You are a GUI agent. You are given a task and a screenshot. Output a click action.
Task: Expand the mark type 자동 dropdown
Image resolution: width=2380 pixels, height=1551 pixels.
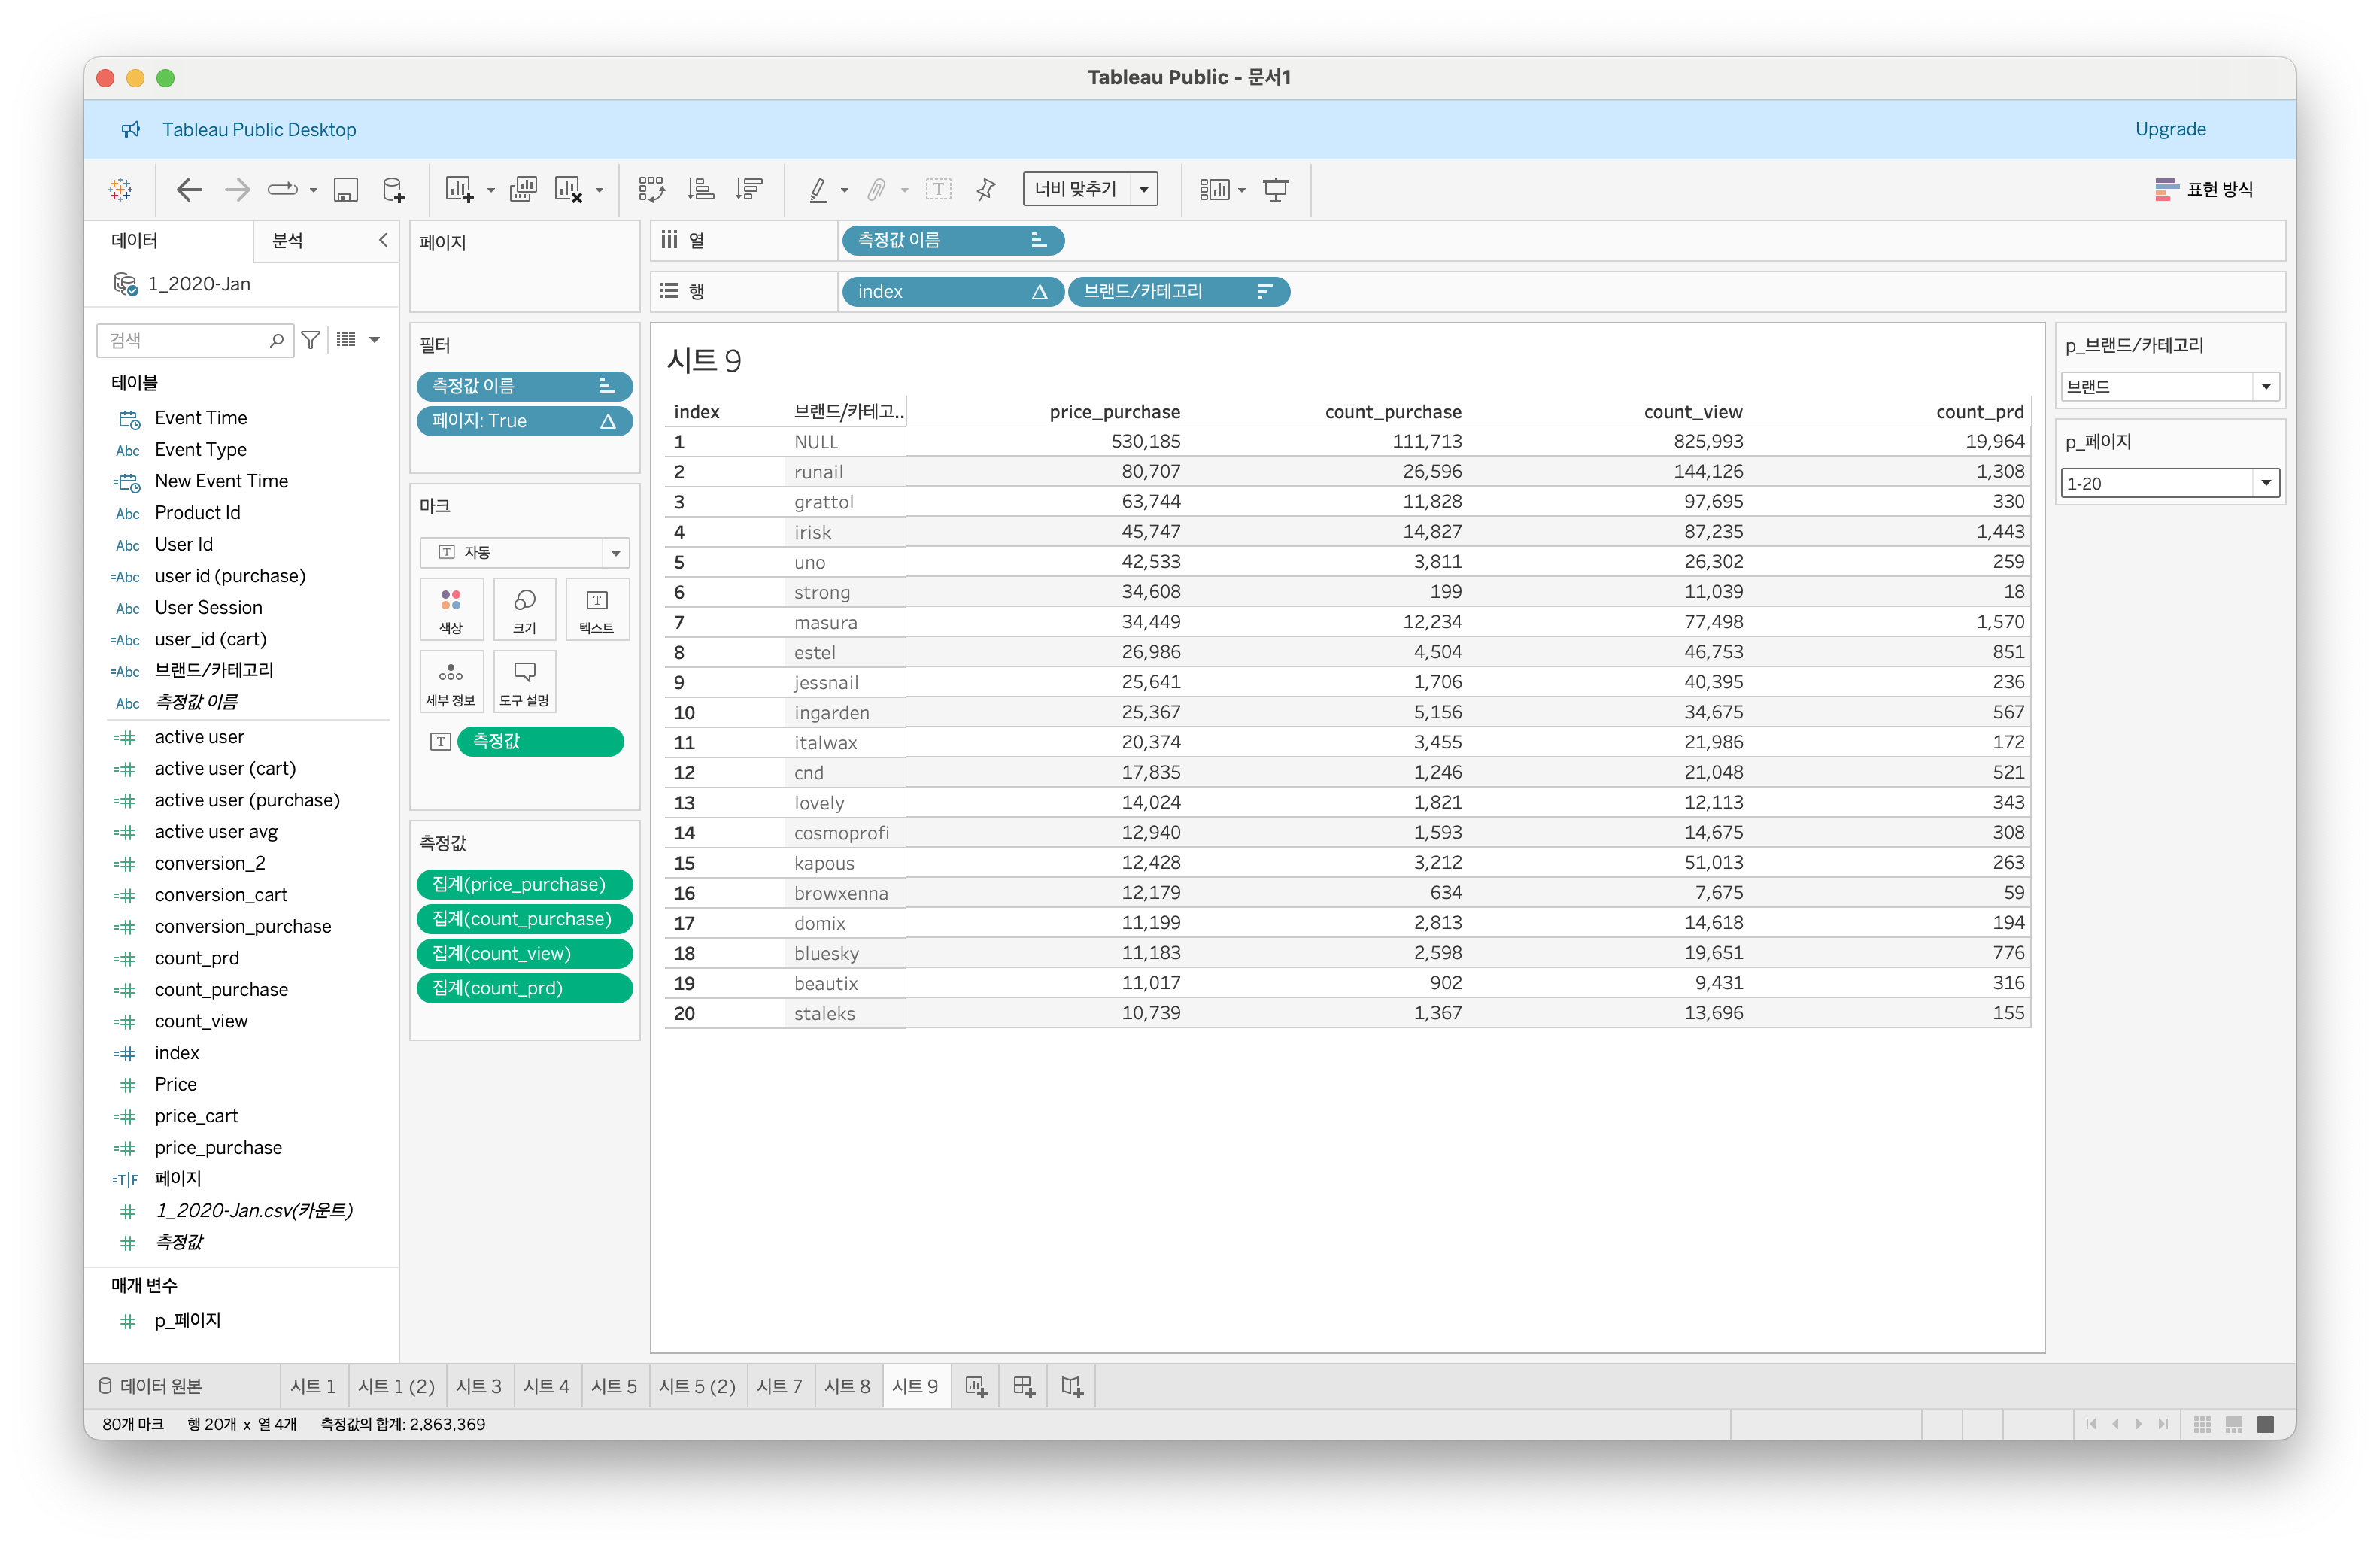click(616, 552)
